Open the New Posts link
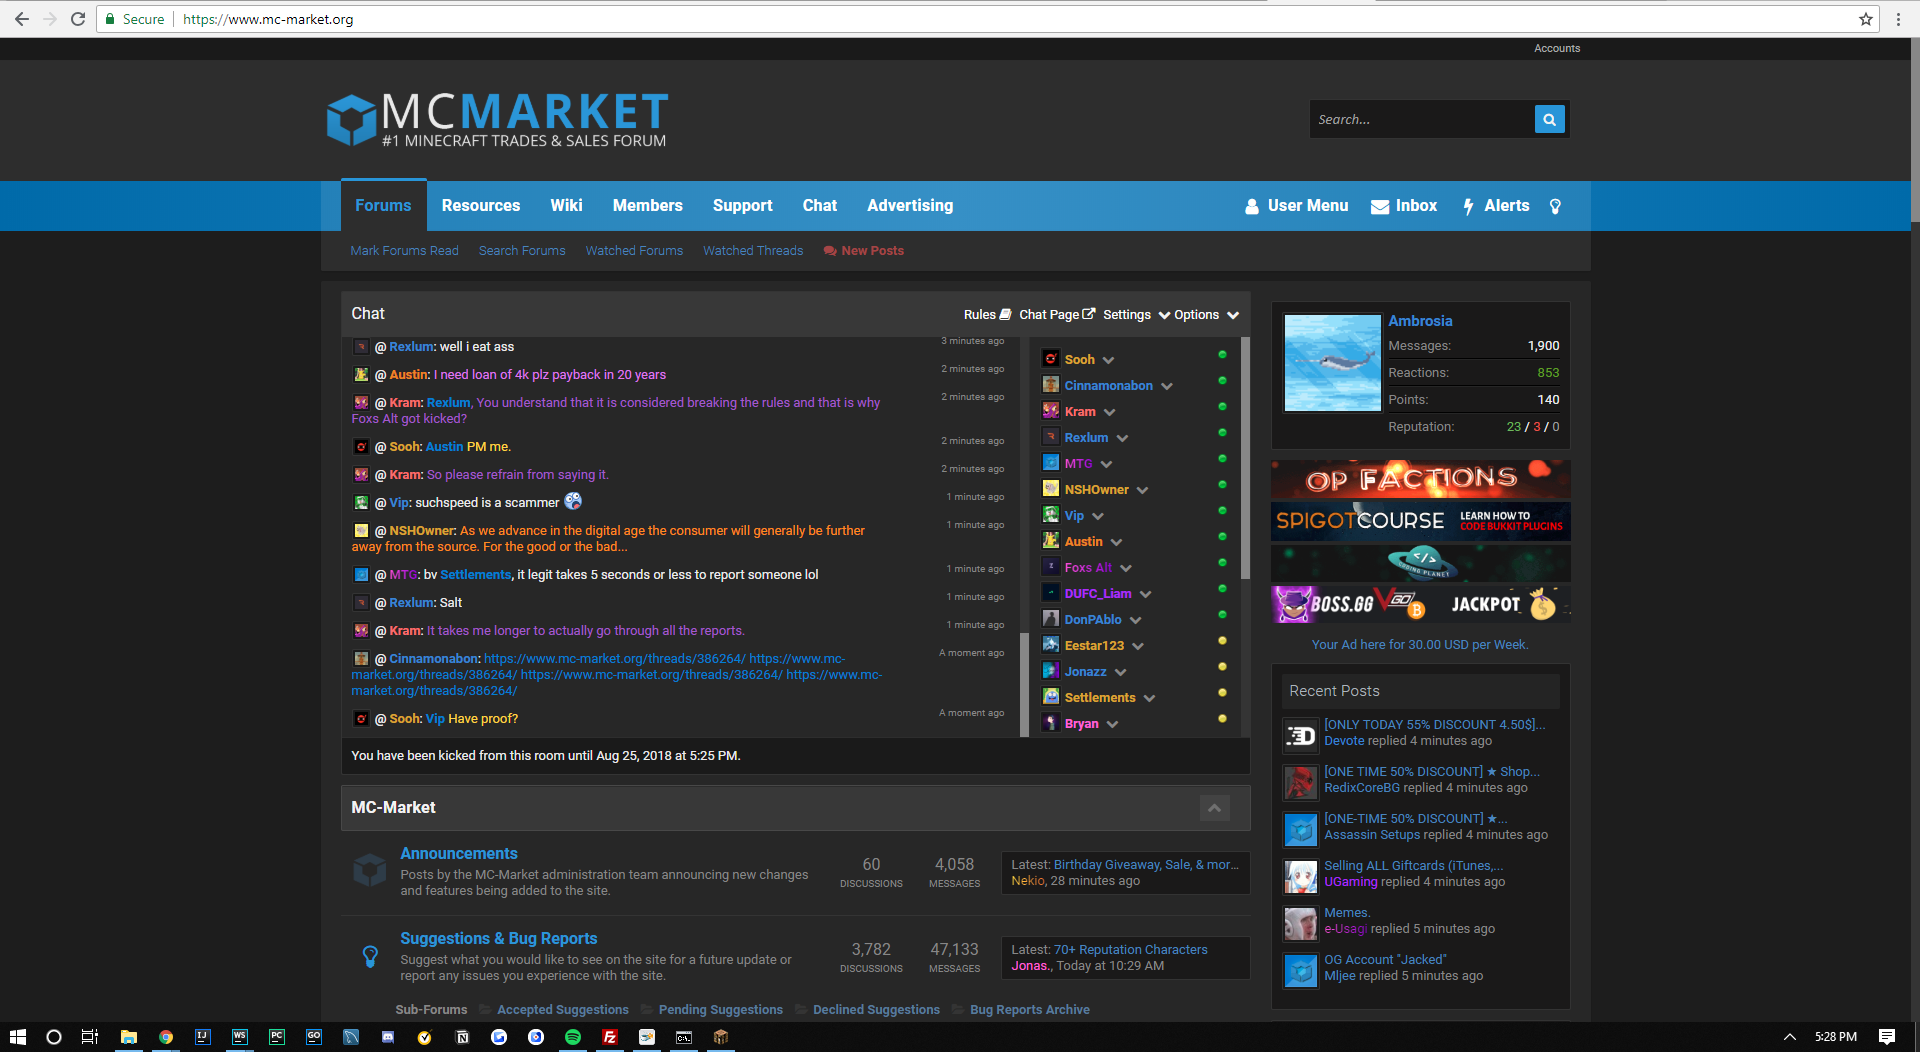Image resolution: width=1920 pixels, height=1052 pixels. coord(864,251)
